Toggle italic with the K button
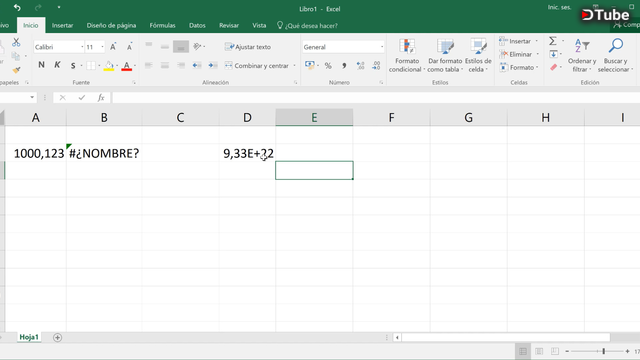Viewport: 640px width, 360px height. tap(57, 65)
